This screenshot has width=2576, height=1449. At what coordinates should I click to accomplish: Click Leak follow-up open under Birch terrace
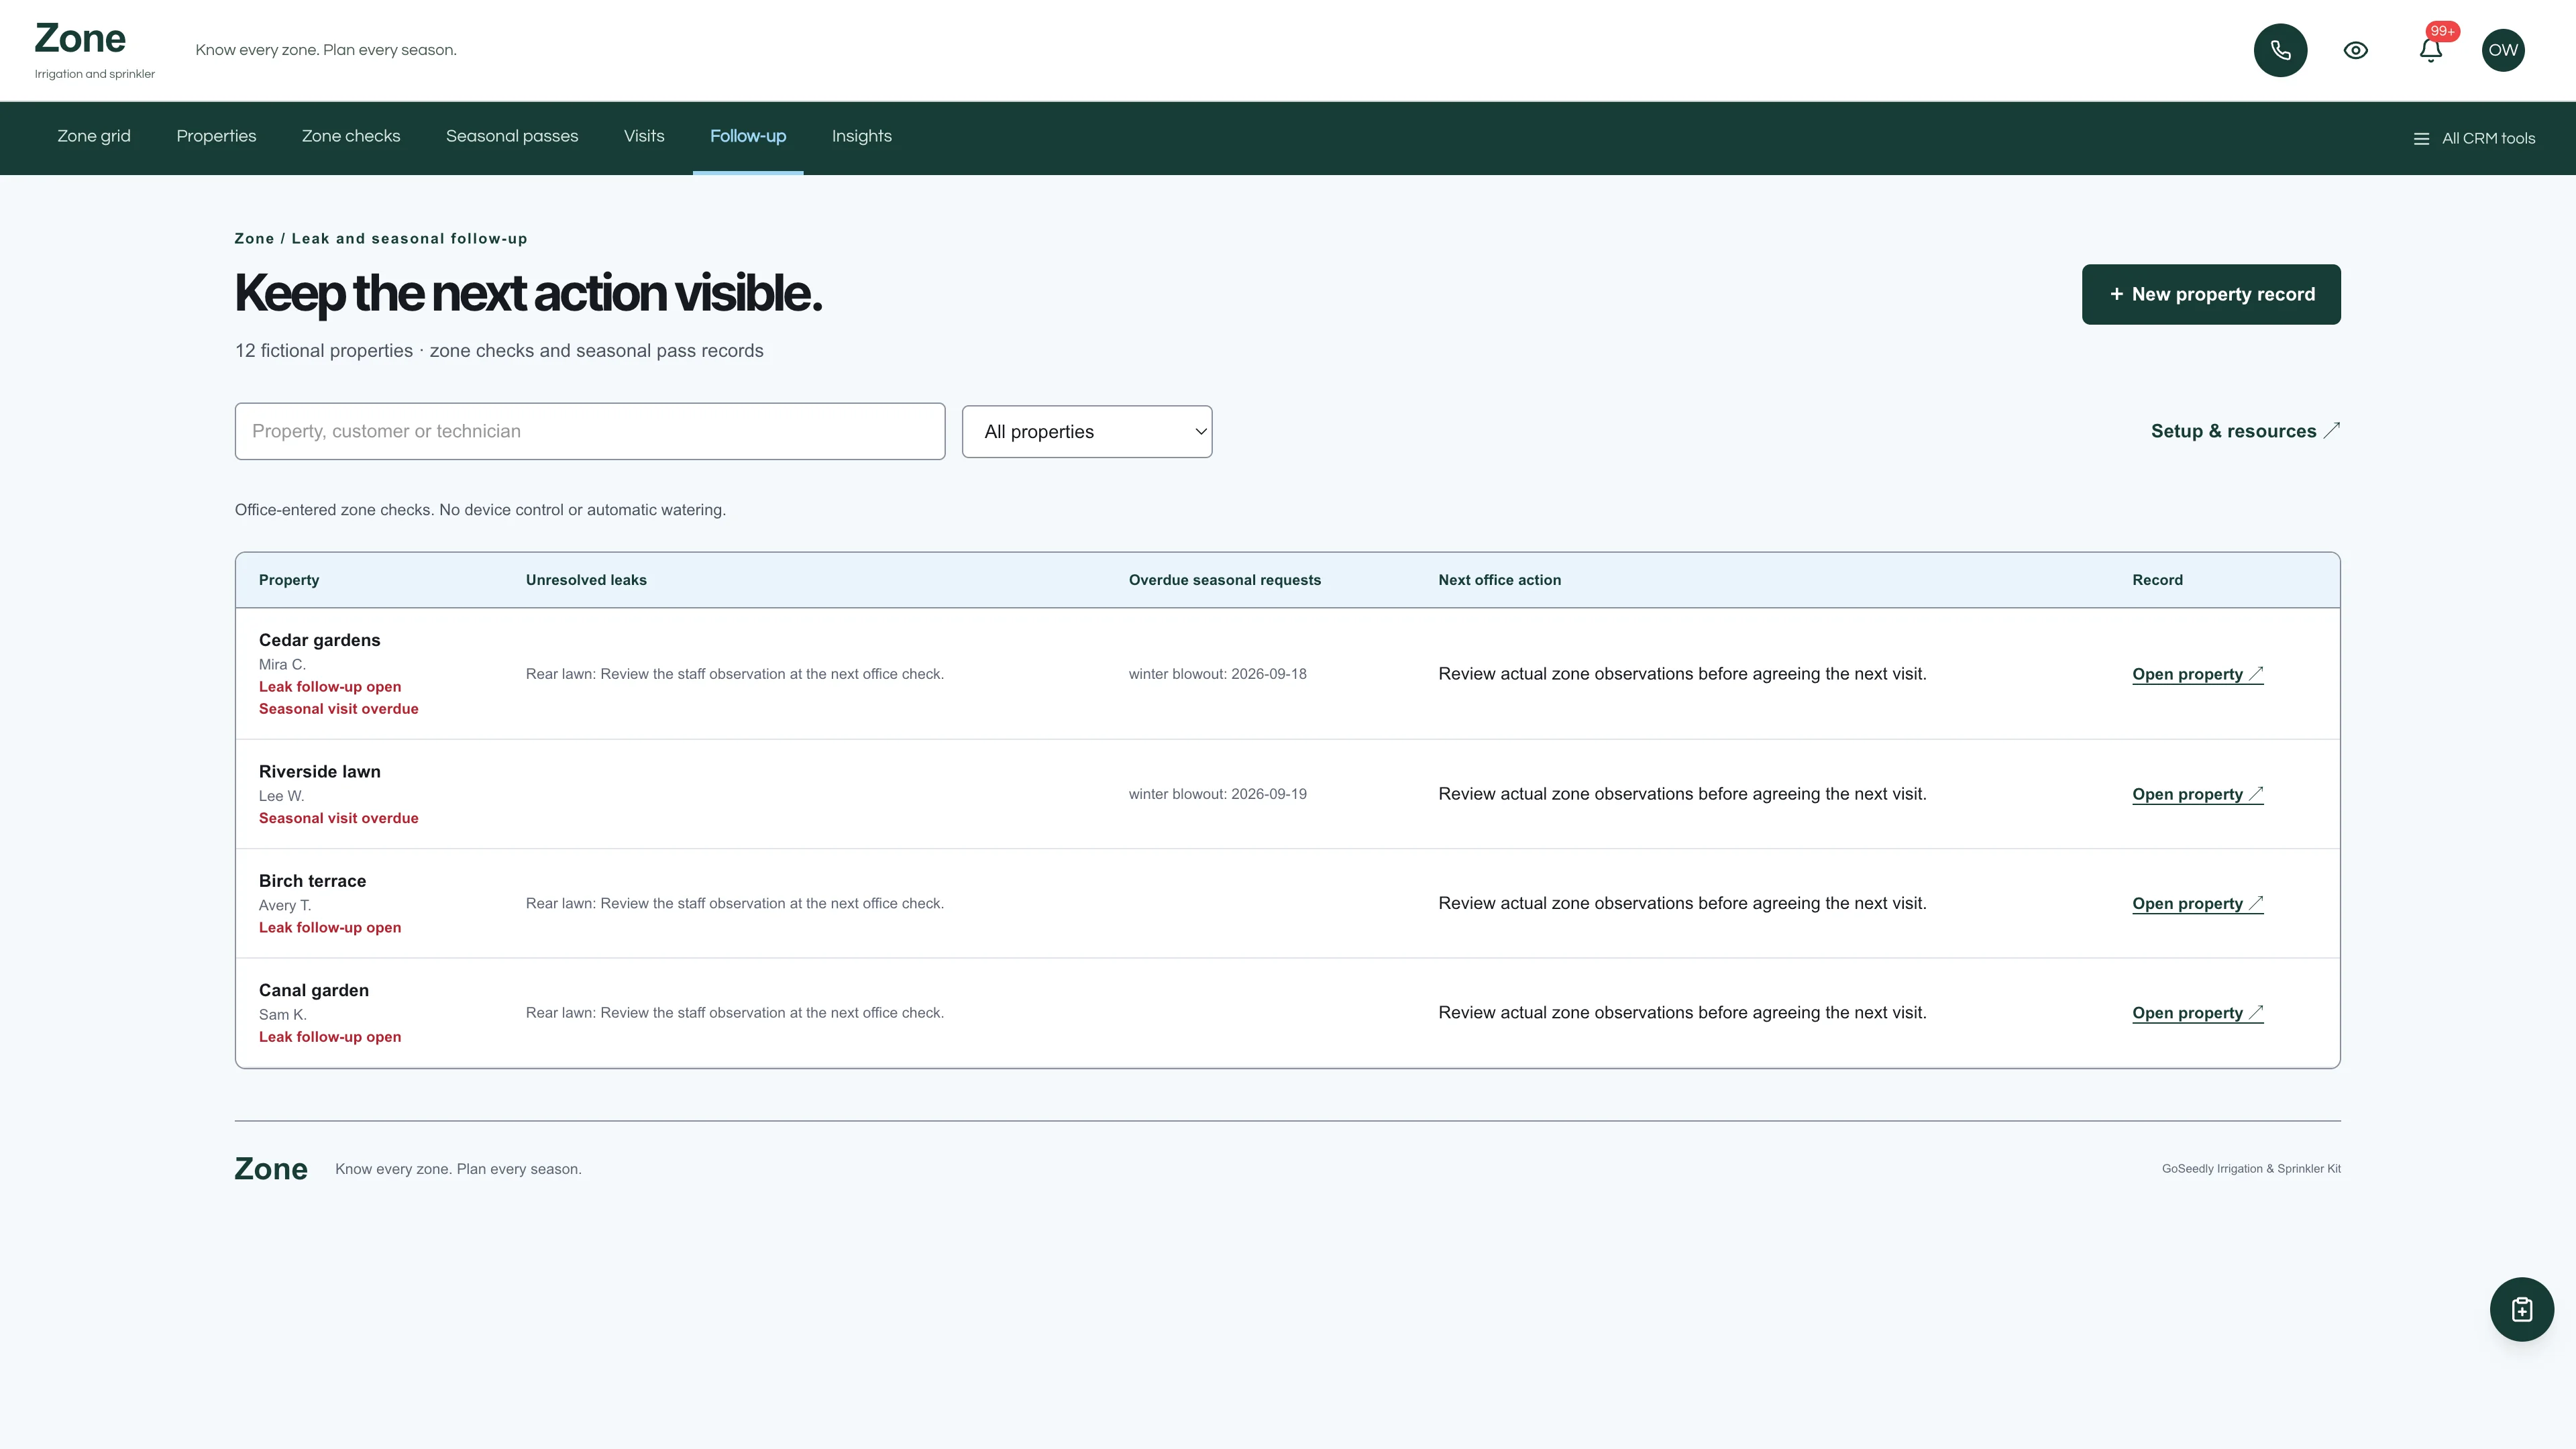click(x=330, y=927)
